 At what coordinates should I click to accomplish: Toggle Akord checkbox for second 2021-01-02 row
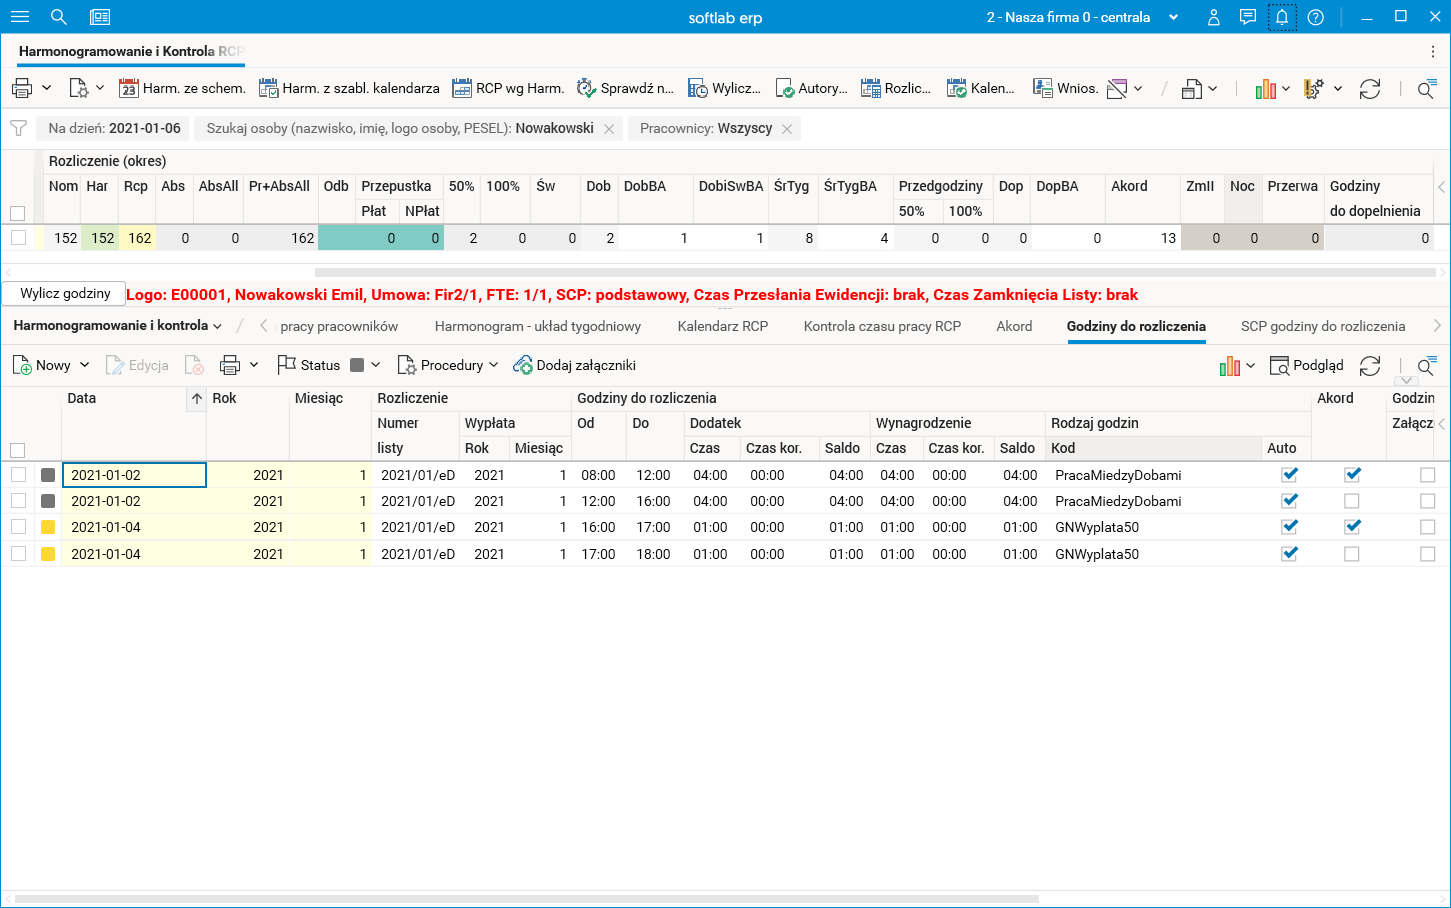(x=1352, y=501)
